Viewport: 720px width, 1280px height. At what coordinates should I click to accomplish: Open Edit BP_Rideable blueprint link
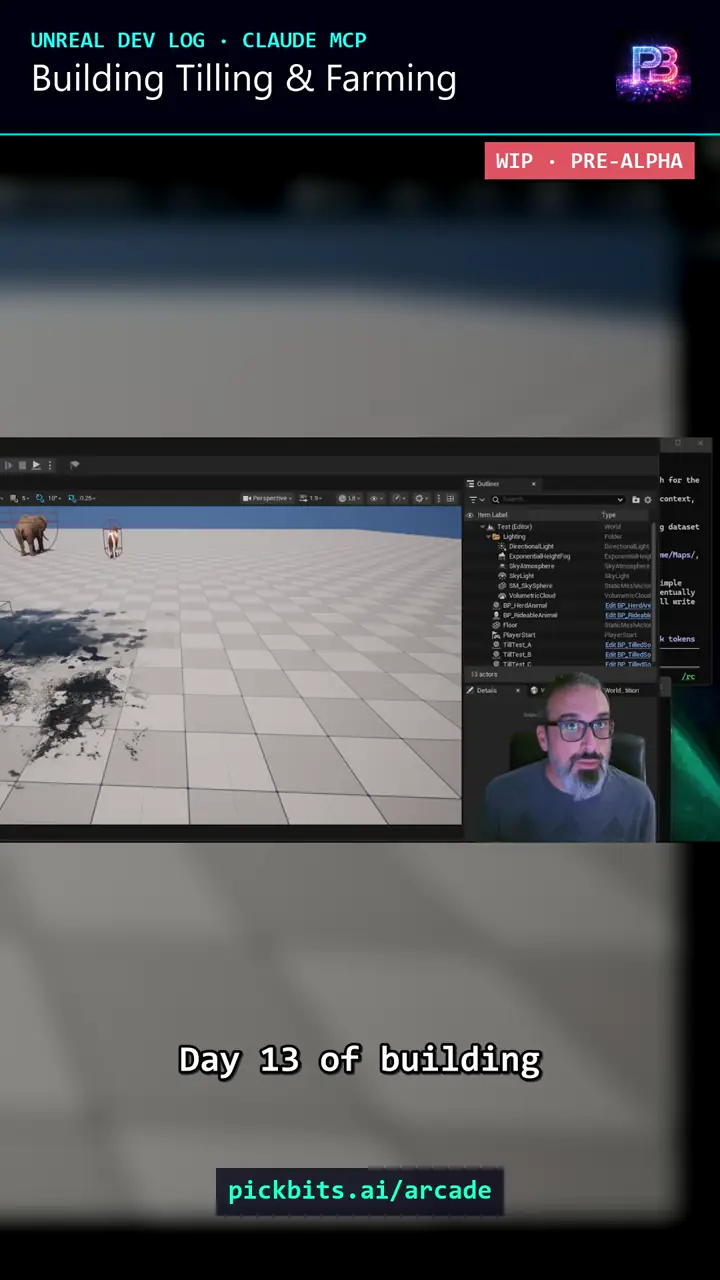pyautogui.click(x=628, y=615)
